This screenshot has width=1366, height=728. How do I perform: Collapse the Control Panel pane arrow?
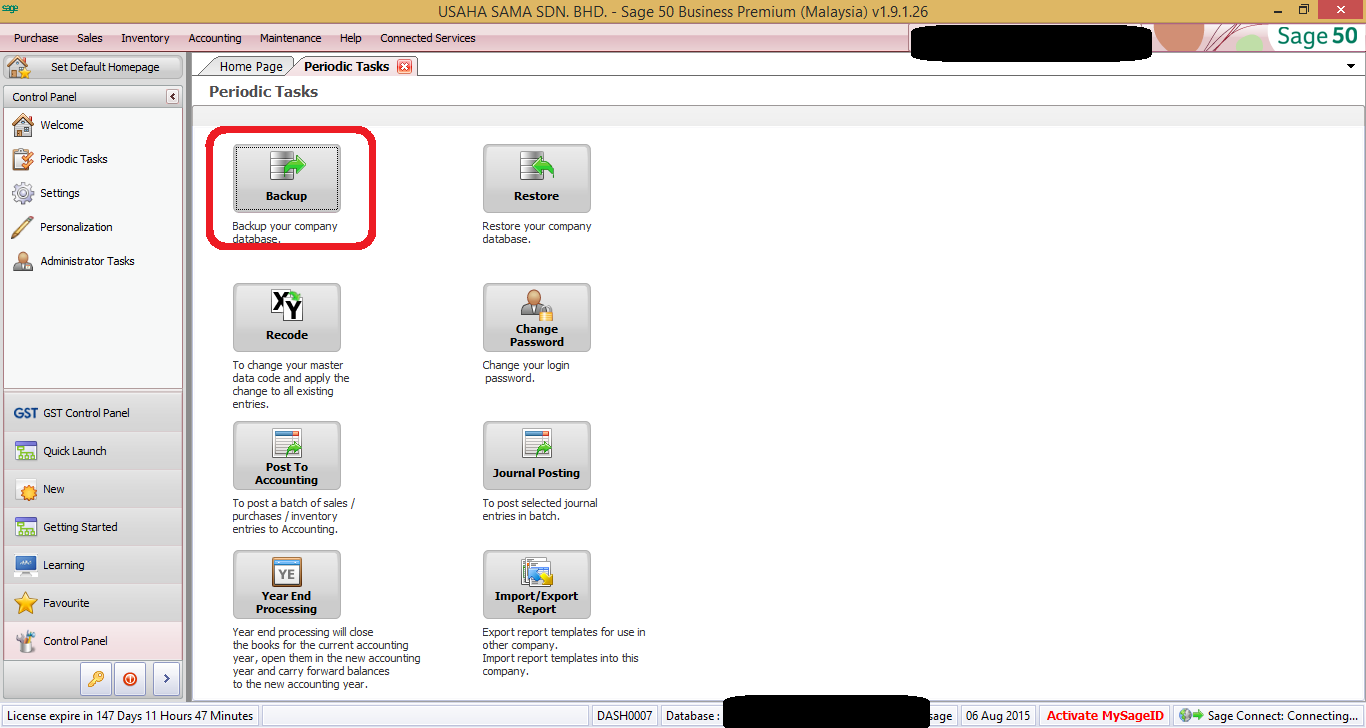(x=172, y=97)
